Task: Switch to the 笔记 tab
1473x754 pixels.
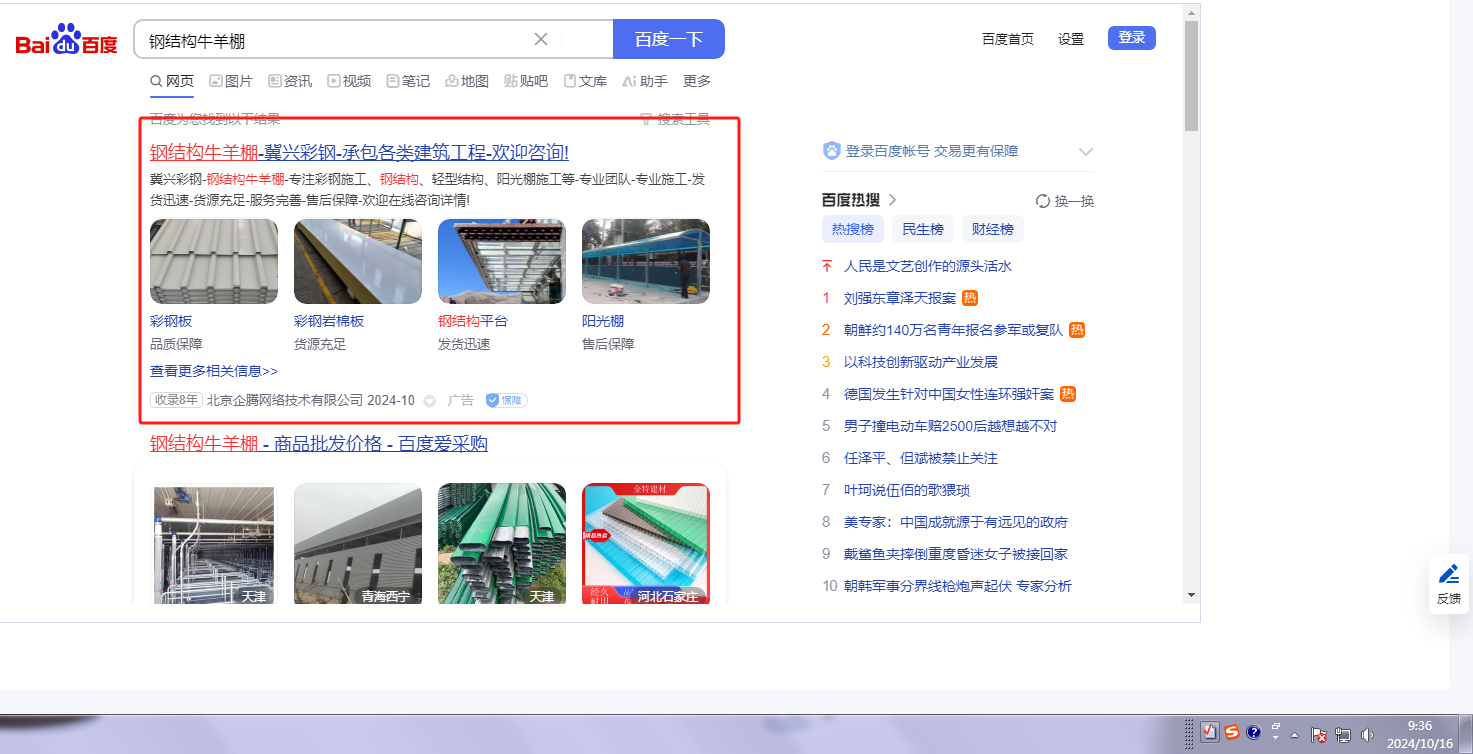Action: 408,81
